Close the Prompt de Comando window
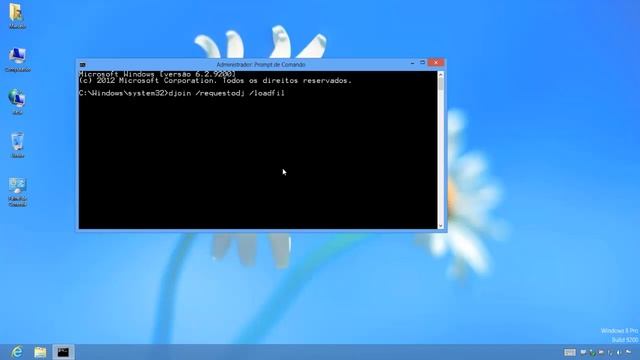 [436, 63]
